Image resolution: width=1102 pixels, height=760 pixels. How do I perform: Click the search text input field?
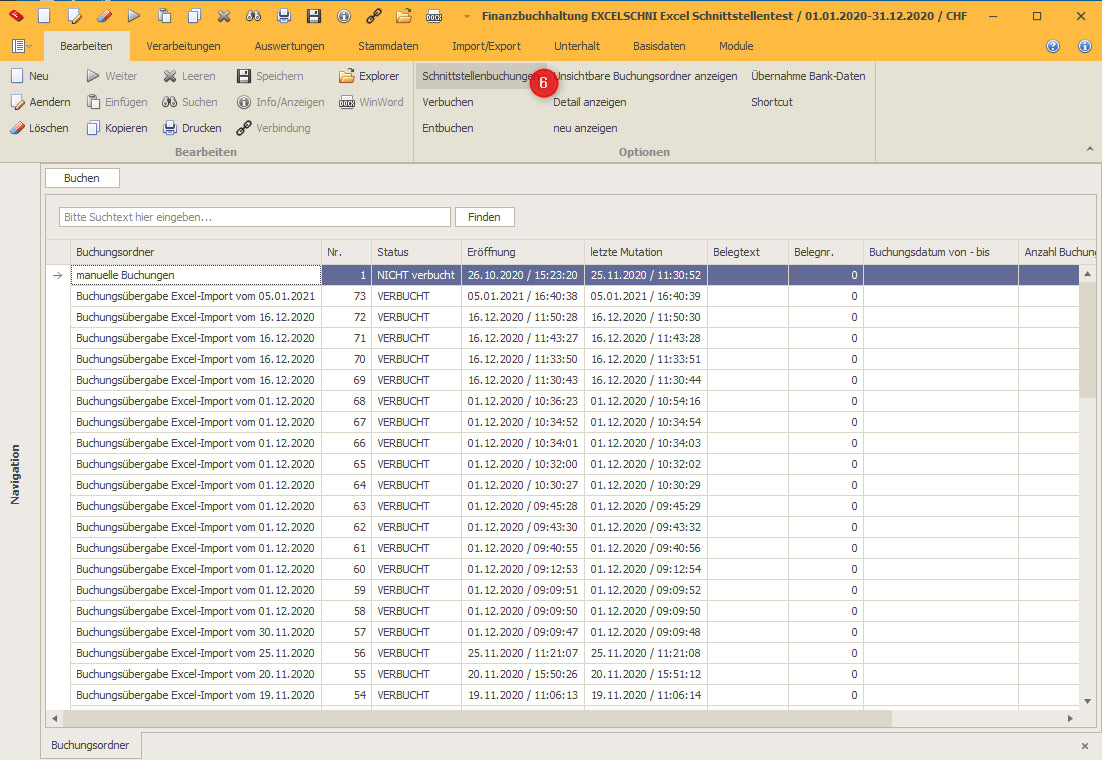(254, 217)
